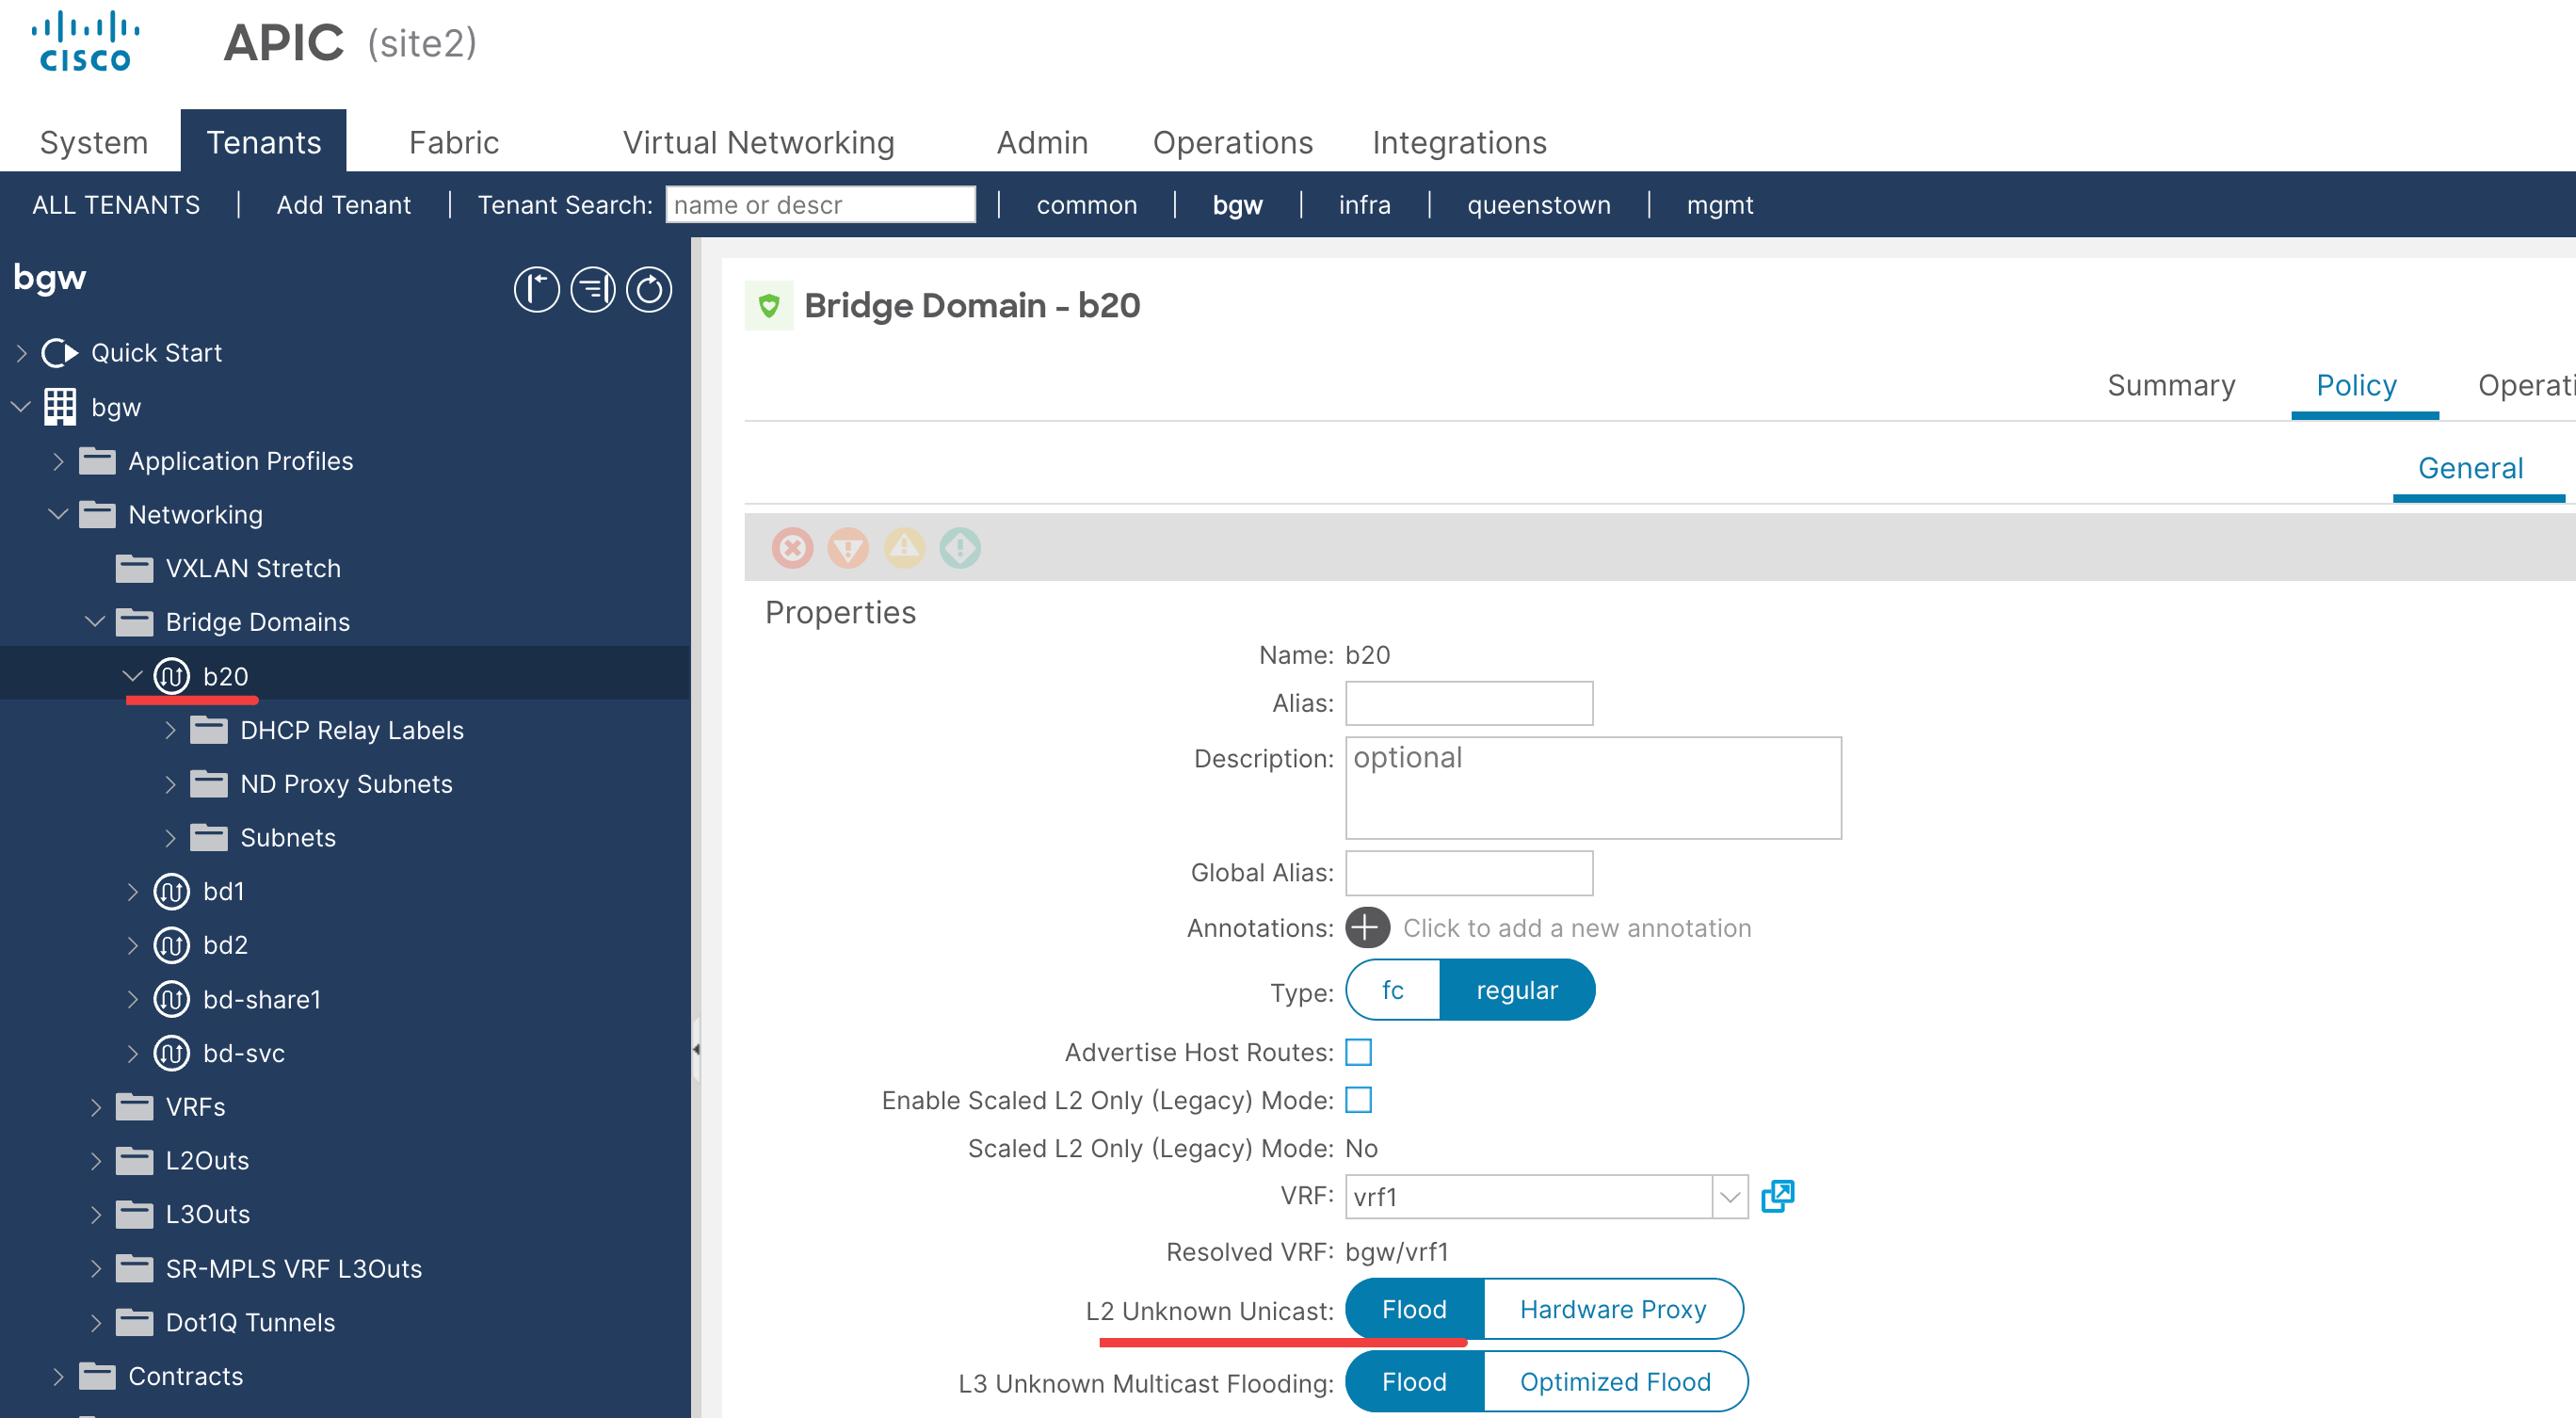Open the VRF launch popup icon

[1777, 1196]
